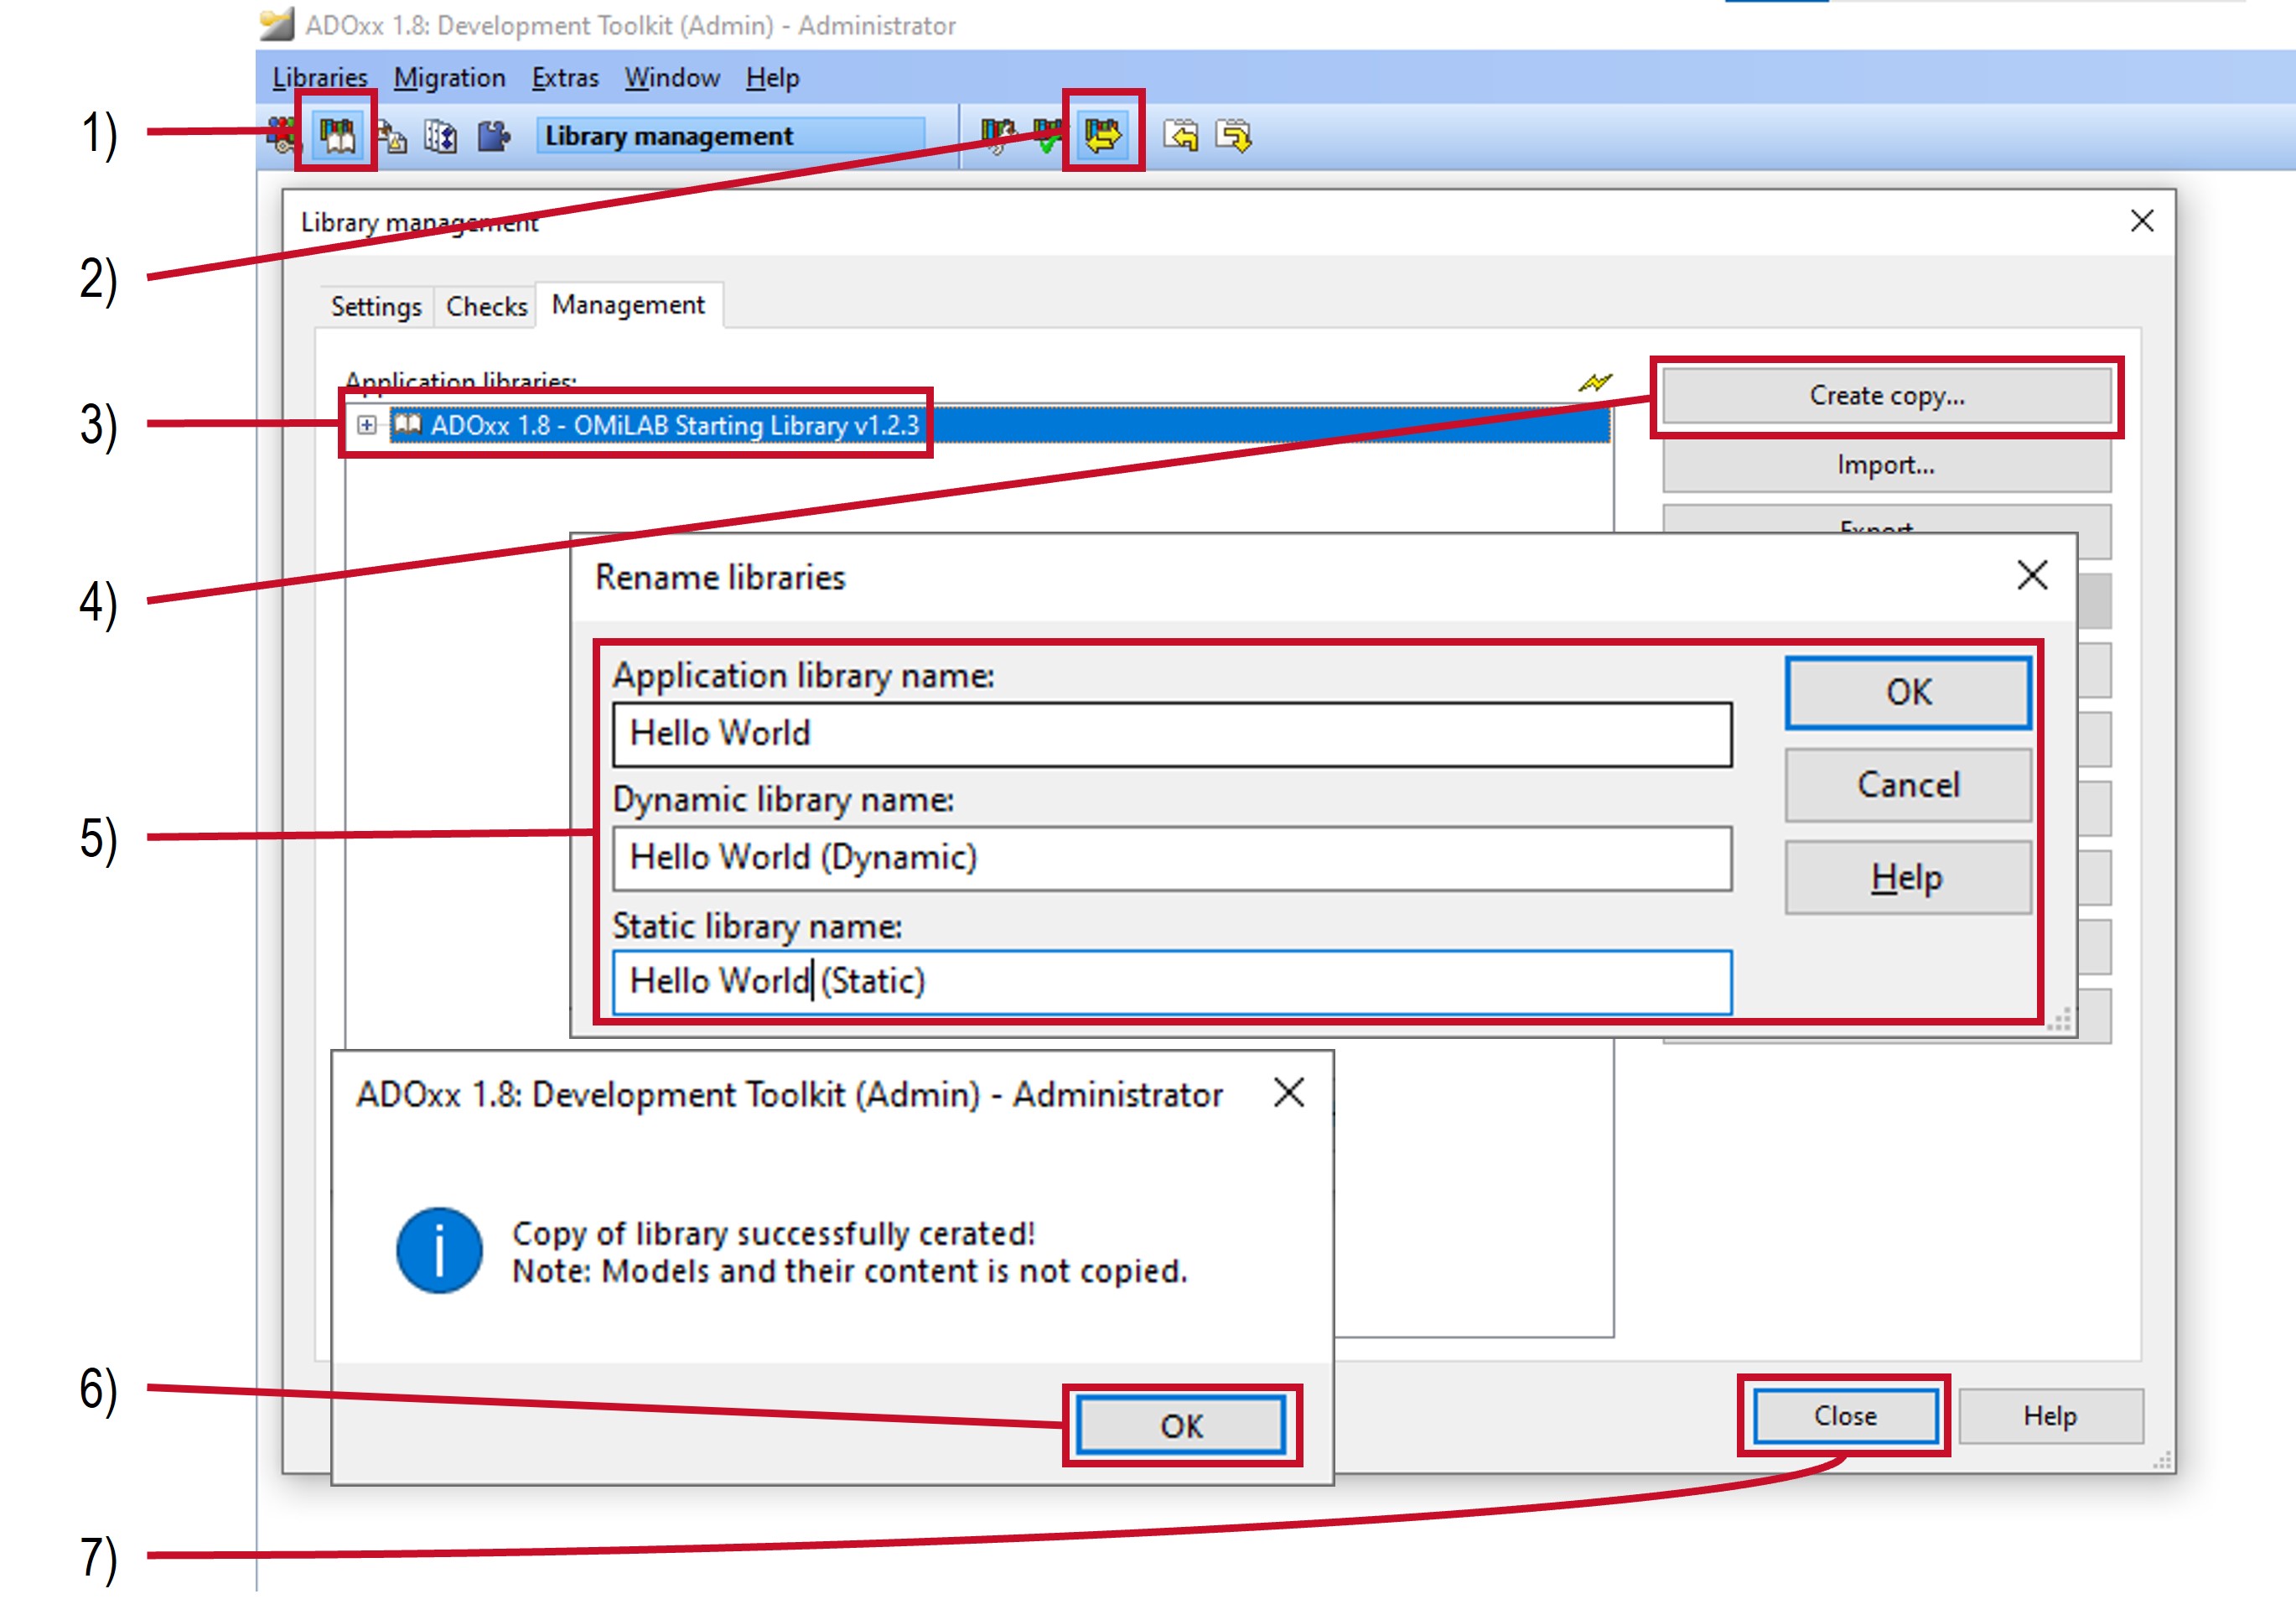Click the library Management icon with yellow arrows
The image size is (2296, 1620).
(1103, 134)
